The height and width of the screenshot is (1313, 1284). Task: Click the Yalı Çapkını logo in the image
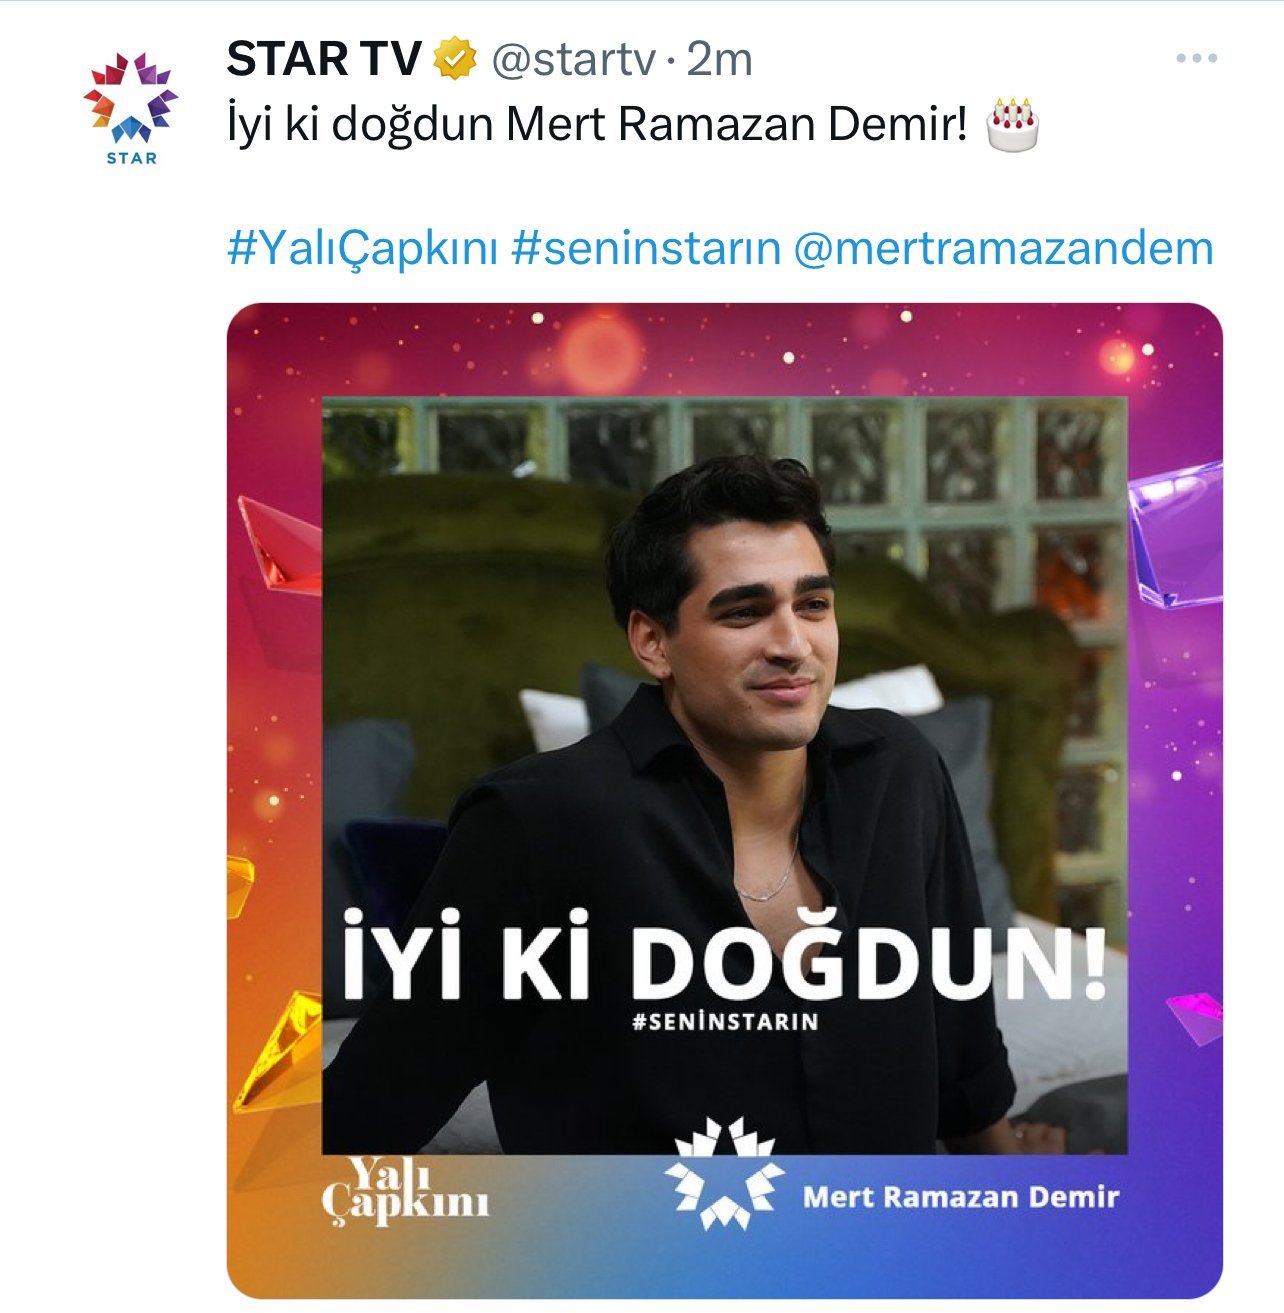pyautogui.click(x=405, y=1190)
